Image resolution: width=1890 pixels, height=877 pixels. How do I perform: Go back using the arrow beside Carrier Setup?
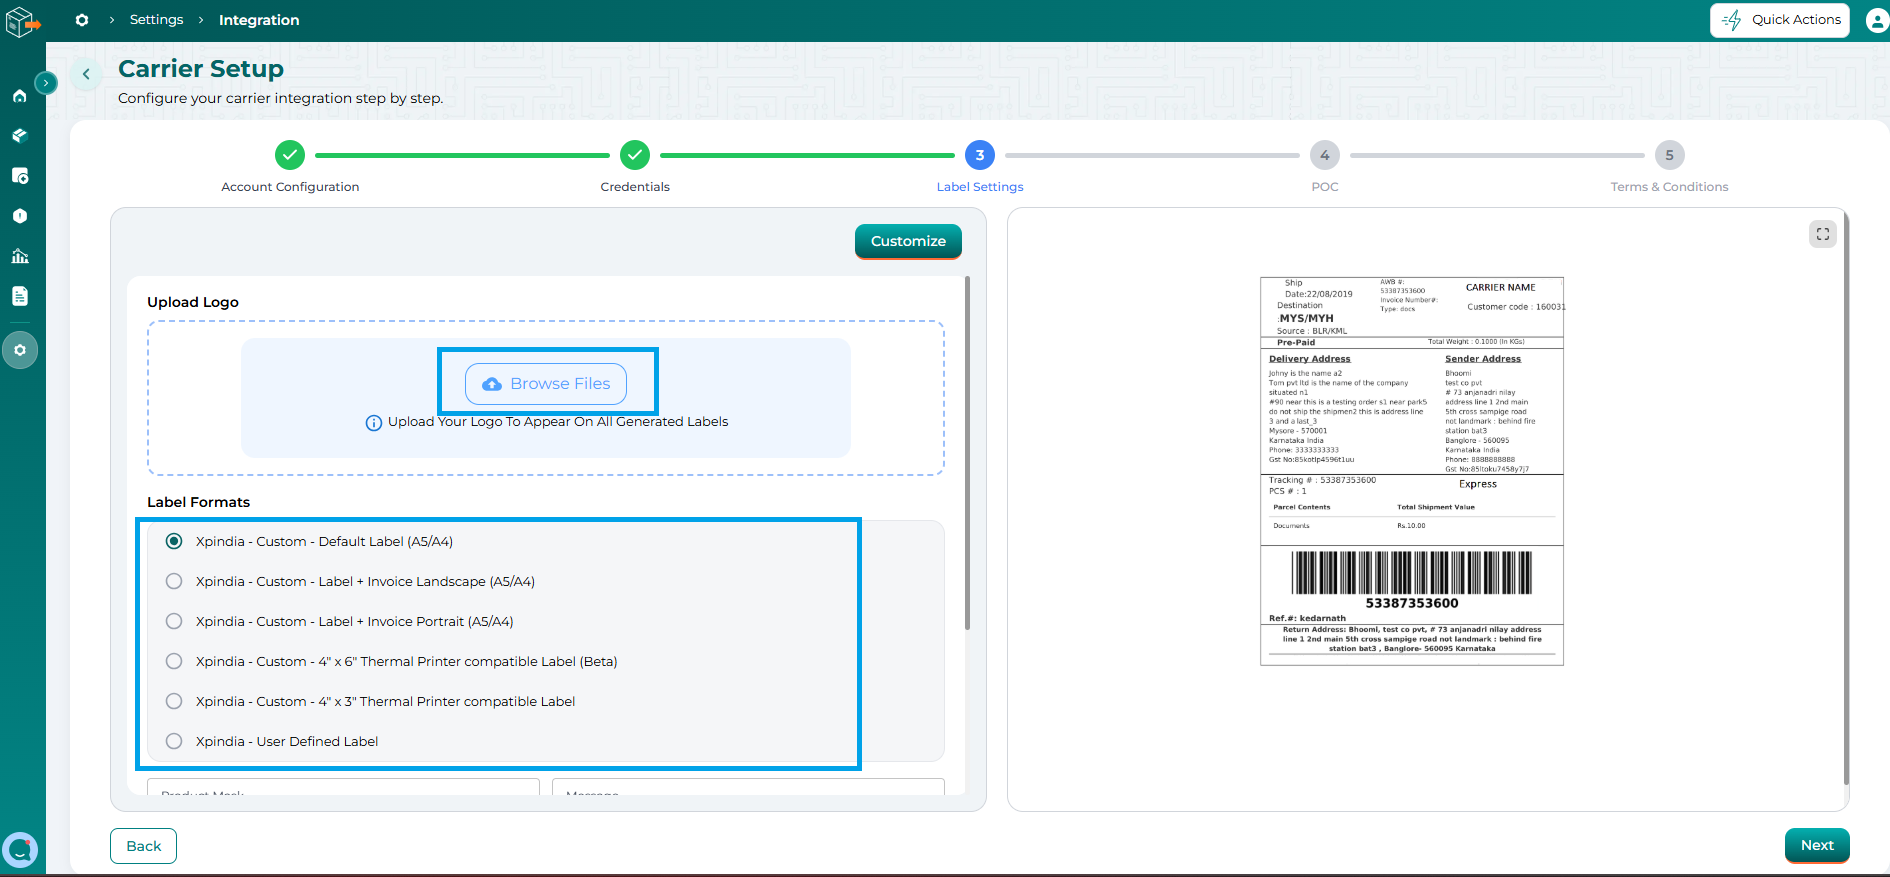click(87, 74)
